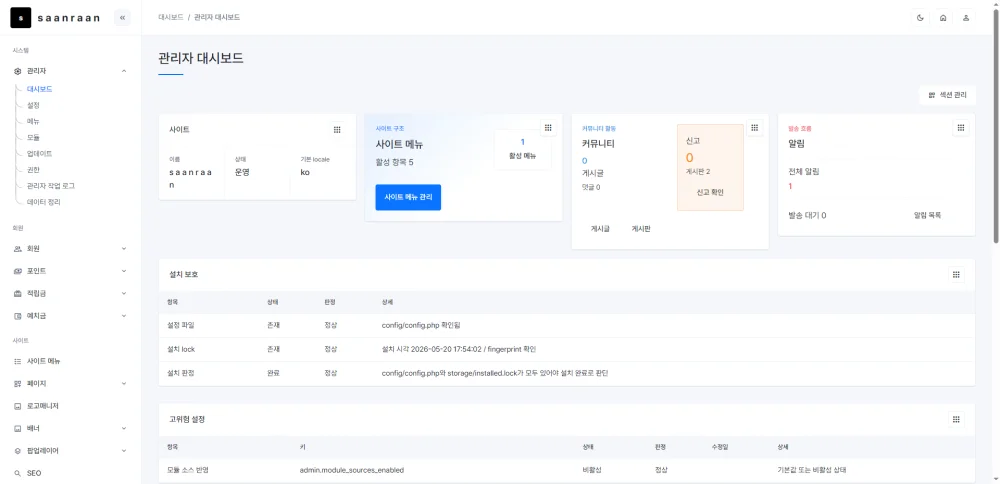
Task: Select 대시보드 in sidebar submenu
Action: coord(40,89)
